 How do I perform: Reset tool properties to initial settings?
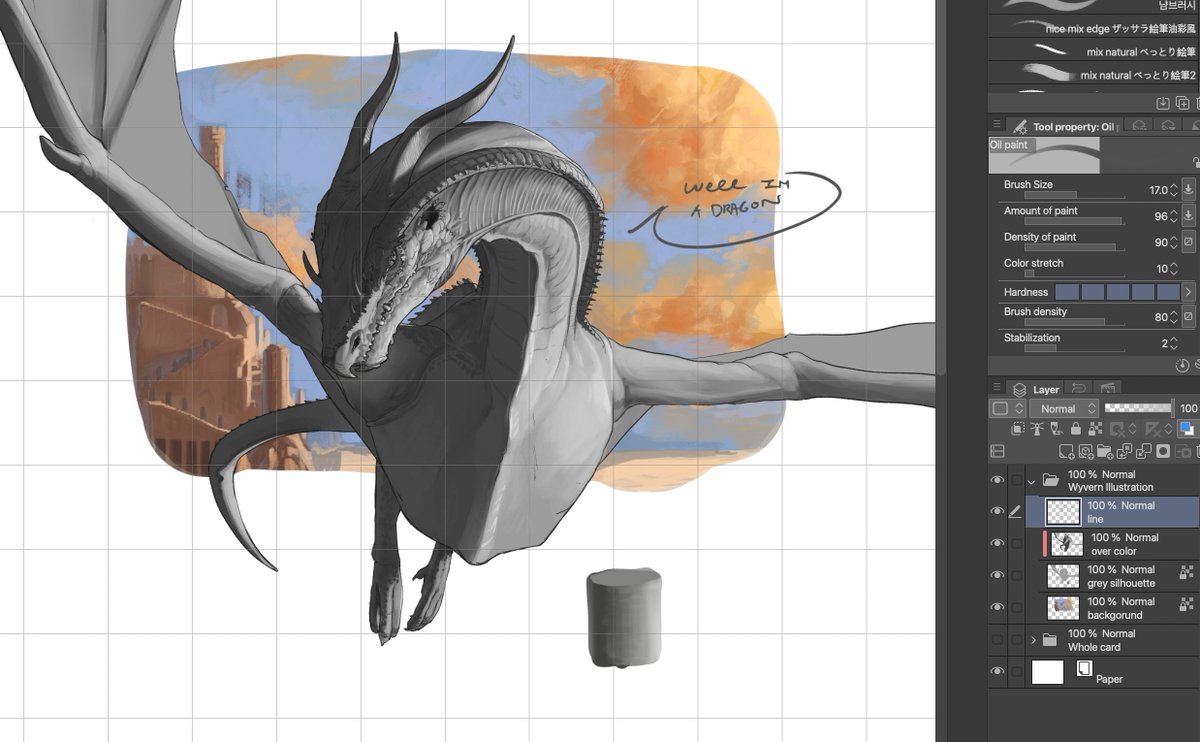pyautogui.click(x=1182, y=366)
